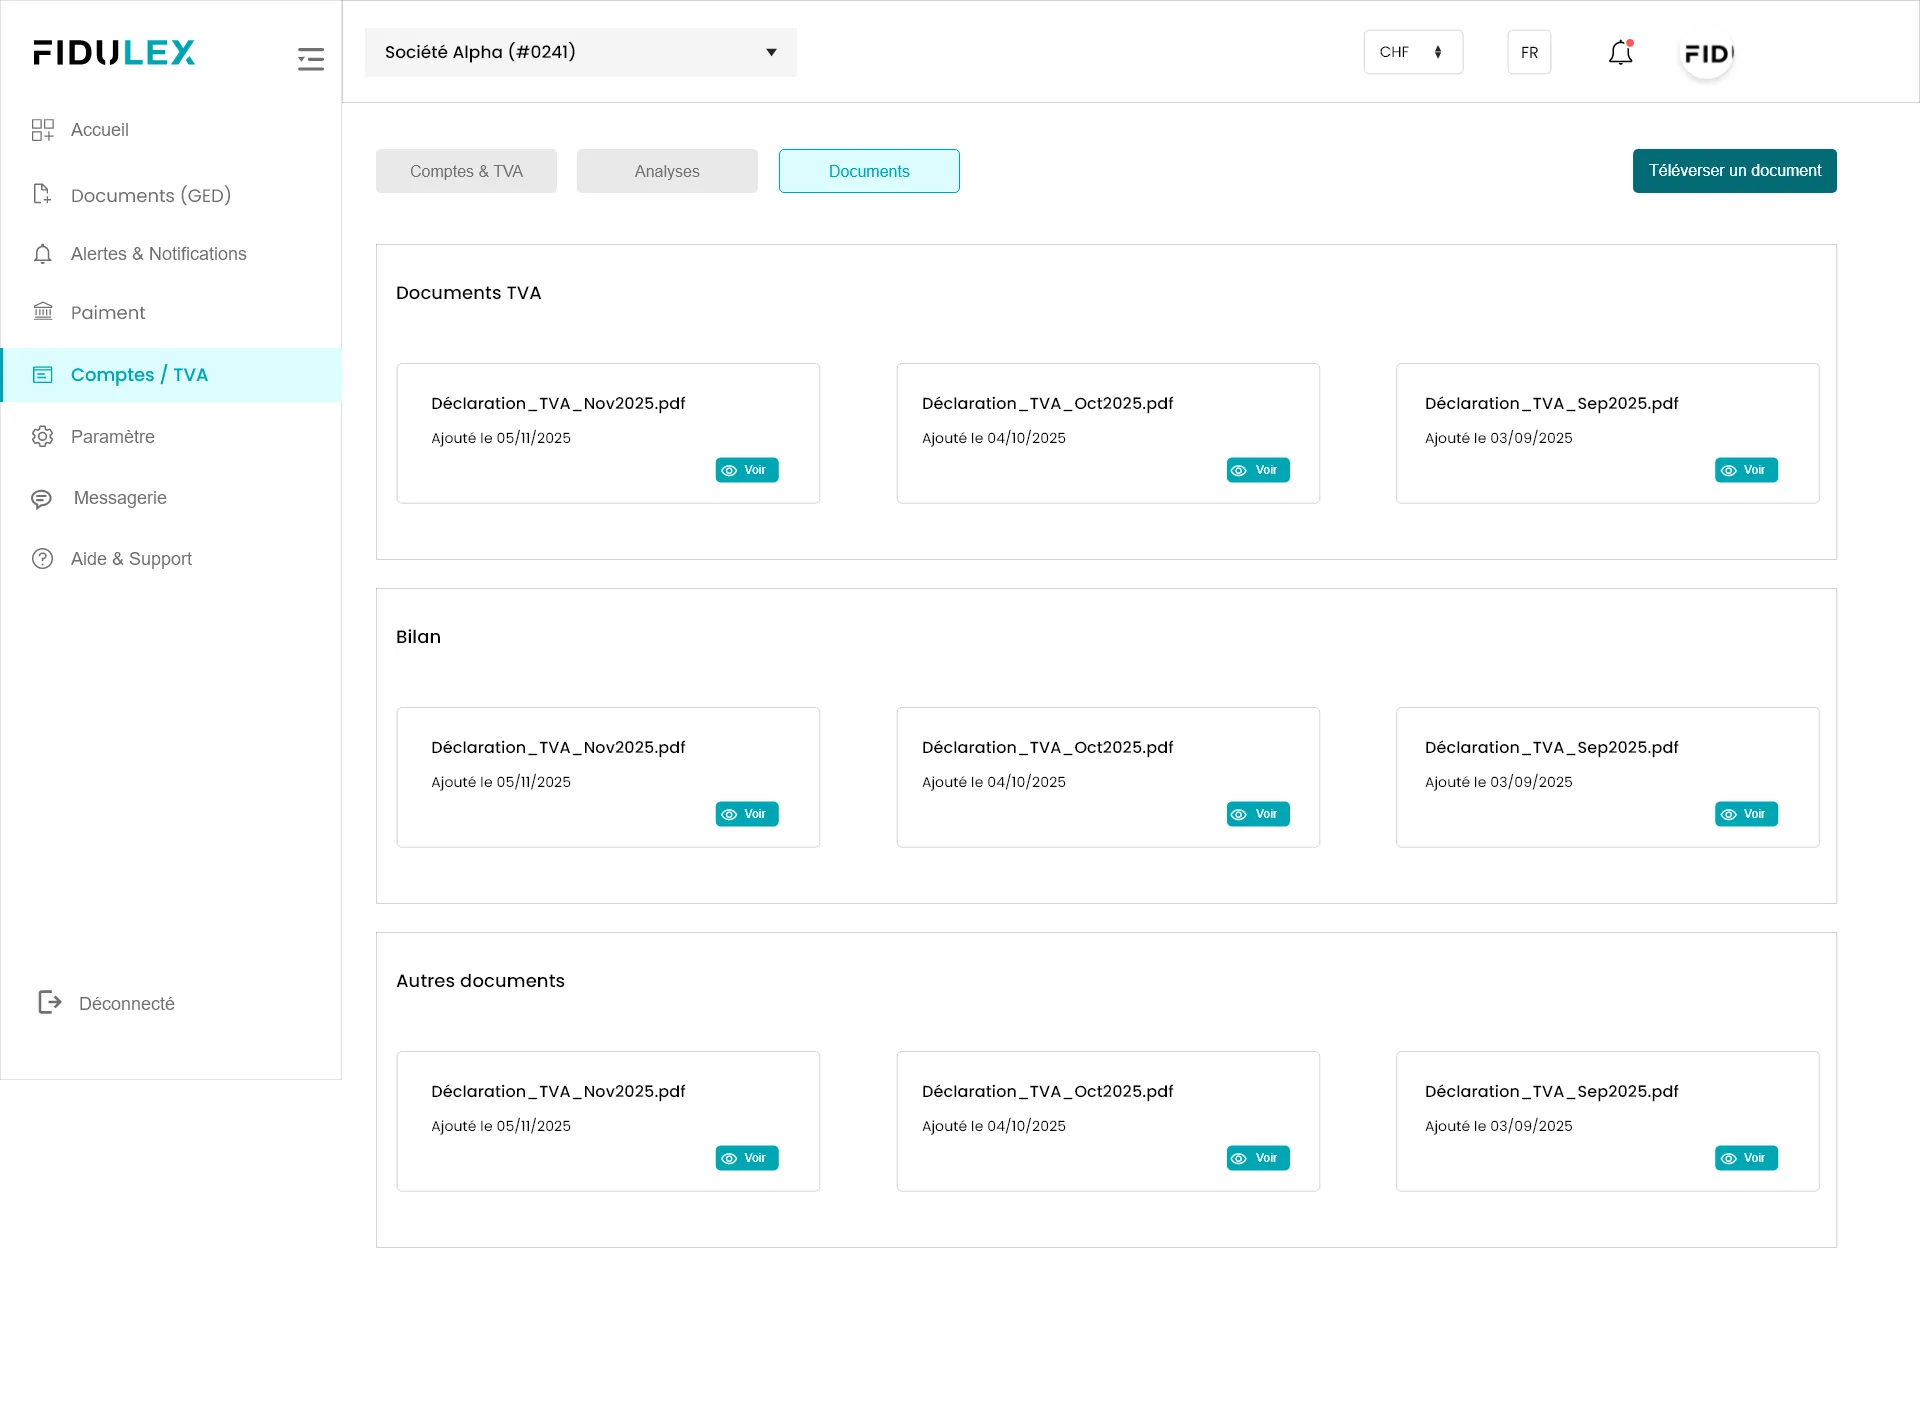The image size is (1920, 1422).
Task: View Oct2025 file in Bilan section
Action: click(1257, 814)
